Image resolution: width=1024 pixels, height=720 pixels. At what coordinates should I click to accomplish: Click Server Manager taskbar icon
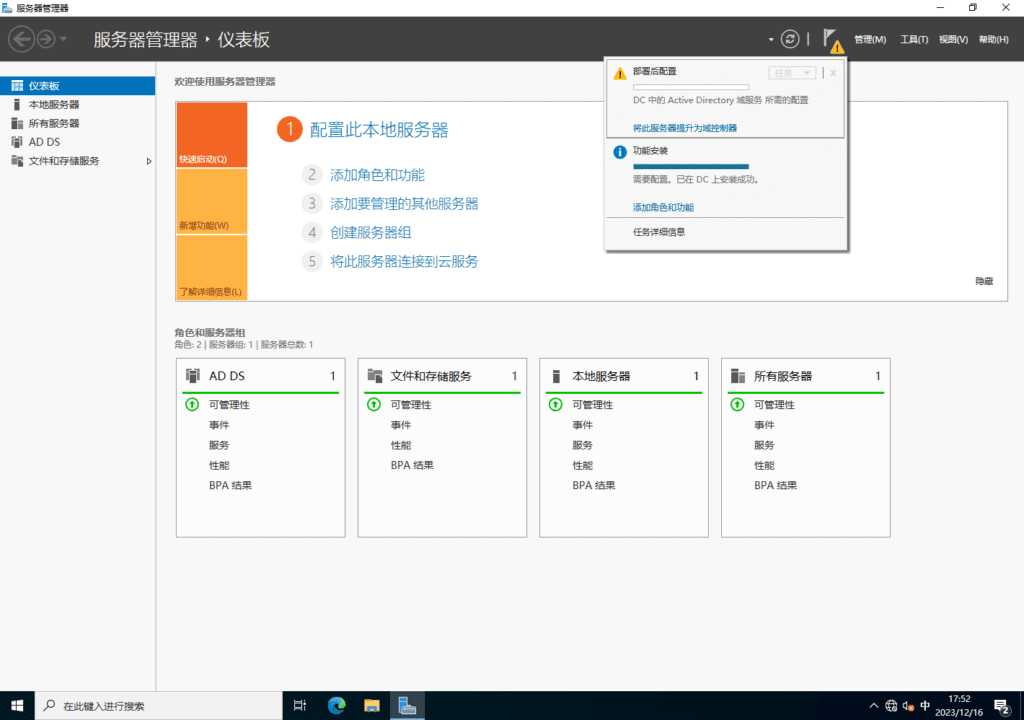click(x=408, y=706)
